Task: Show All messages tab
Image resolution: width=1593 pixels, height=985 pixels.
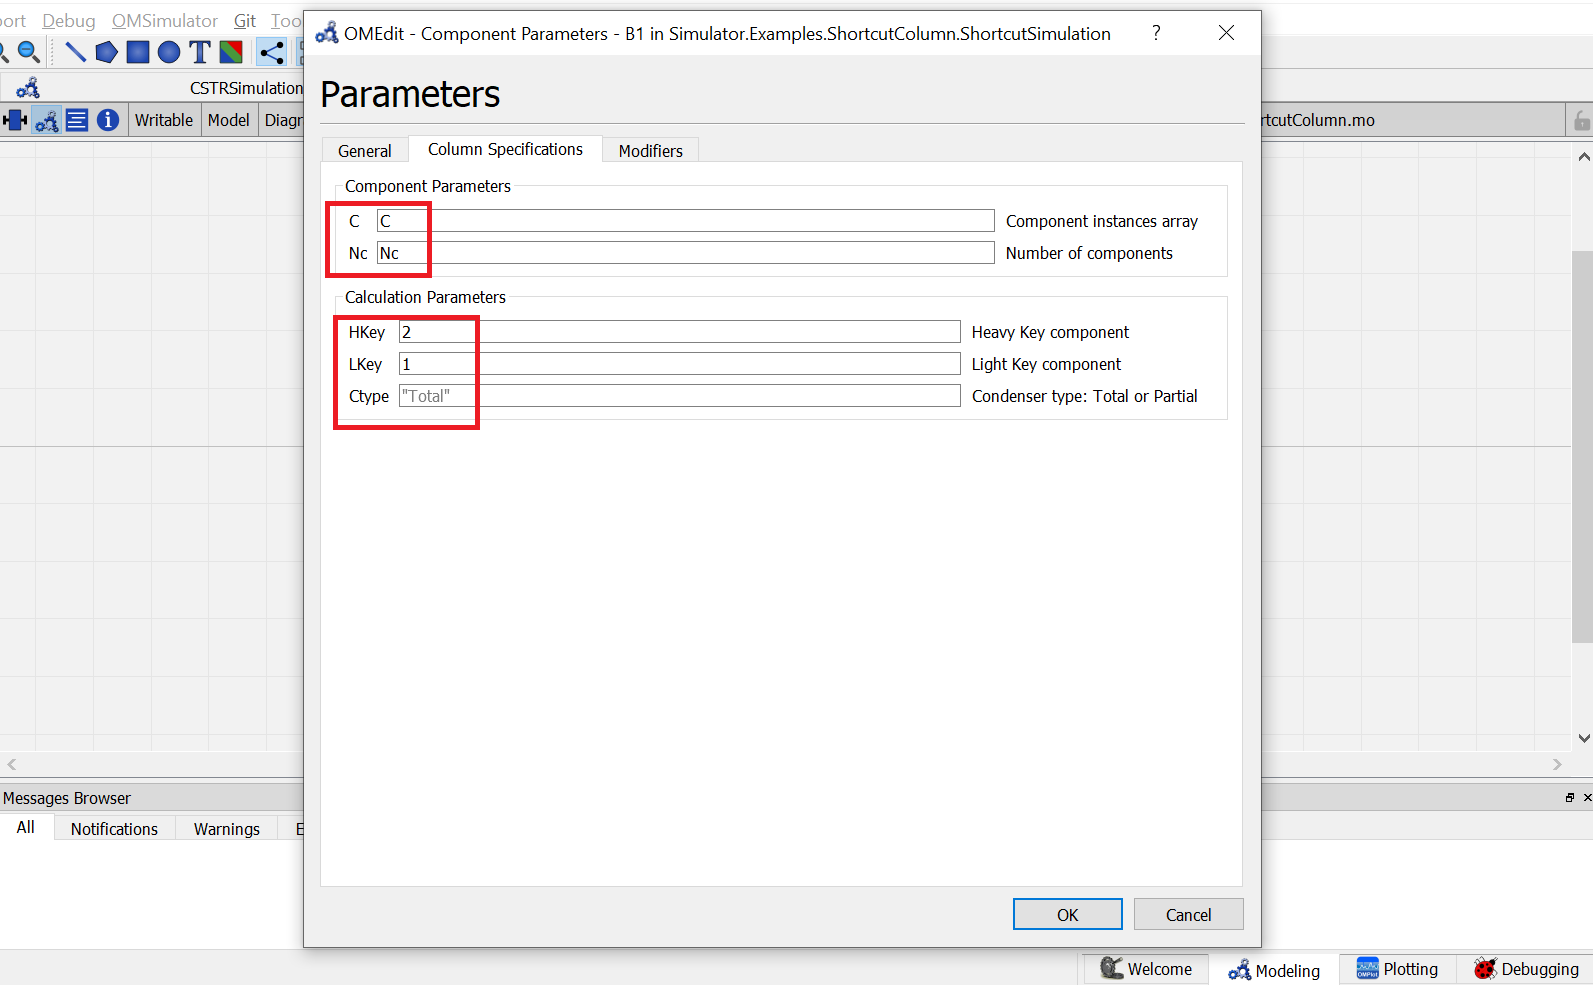Action: [x=26, y=827]
